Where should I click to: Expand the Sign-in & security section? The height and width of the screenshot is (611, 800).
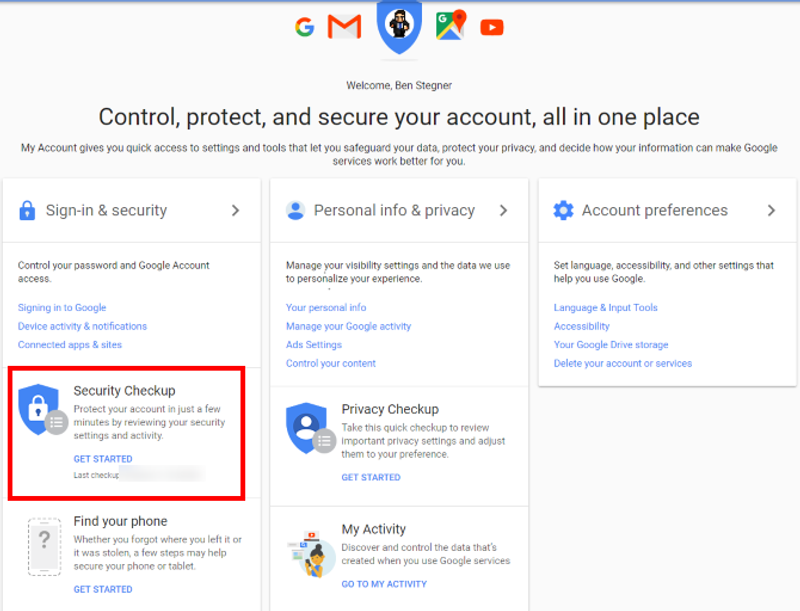[x=237, y=211]
